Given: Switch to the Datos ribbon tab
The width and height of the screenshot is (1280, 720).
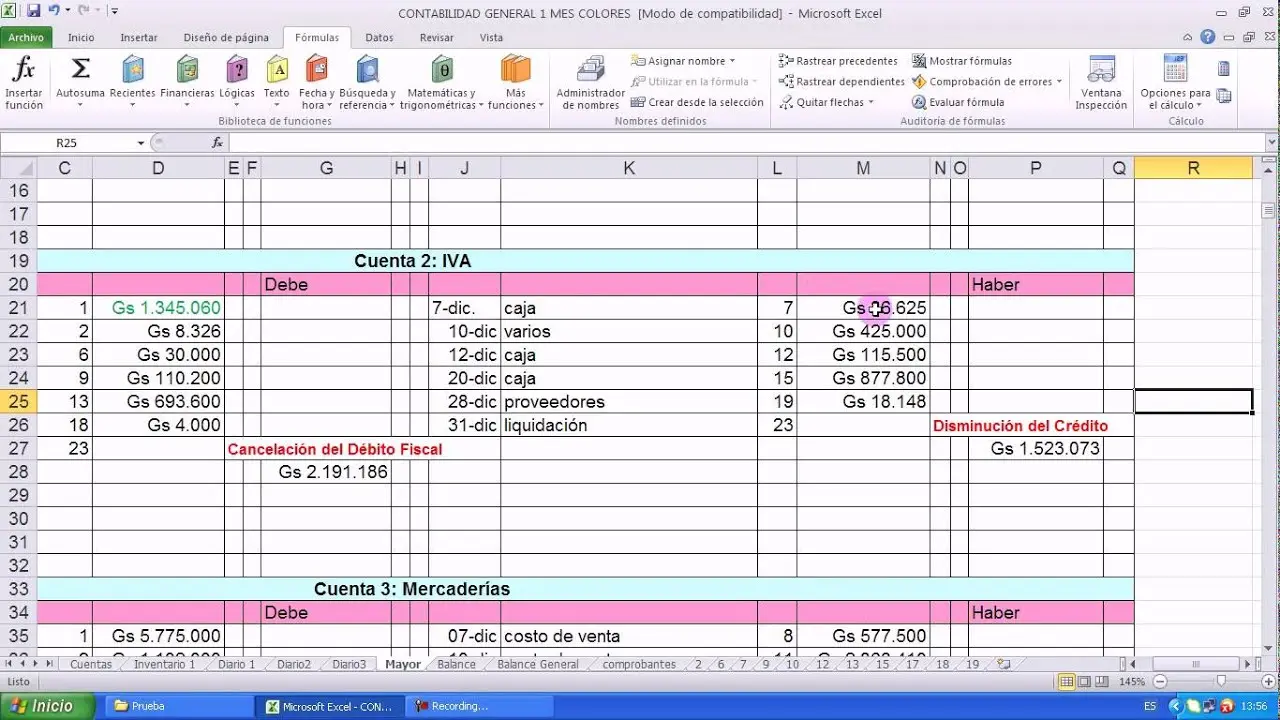Looking at the screenshot, I should point(379,38).
